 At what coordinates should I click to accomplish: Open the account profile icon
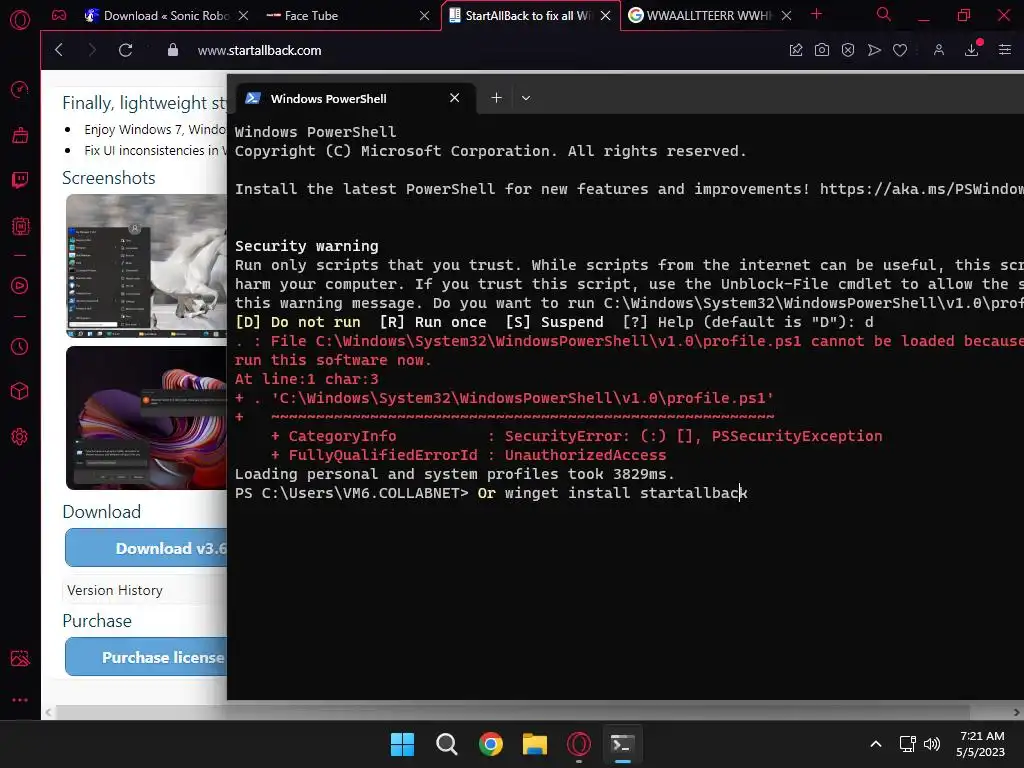click(x=938, y=50)
